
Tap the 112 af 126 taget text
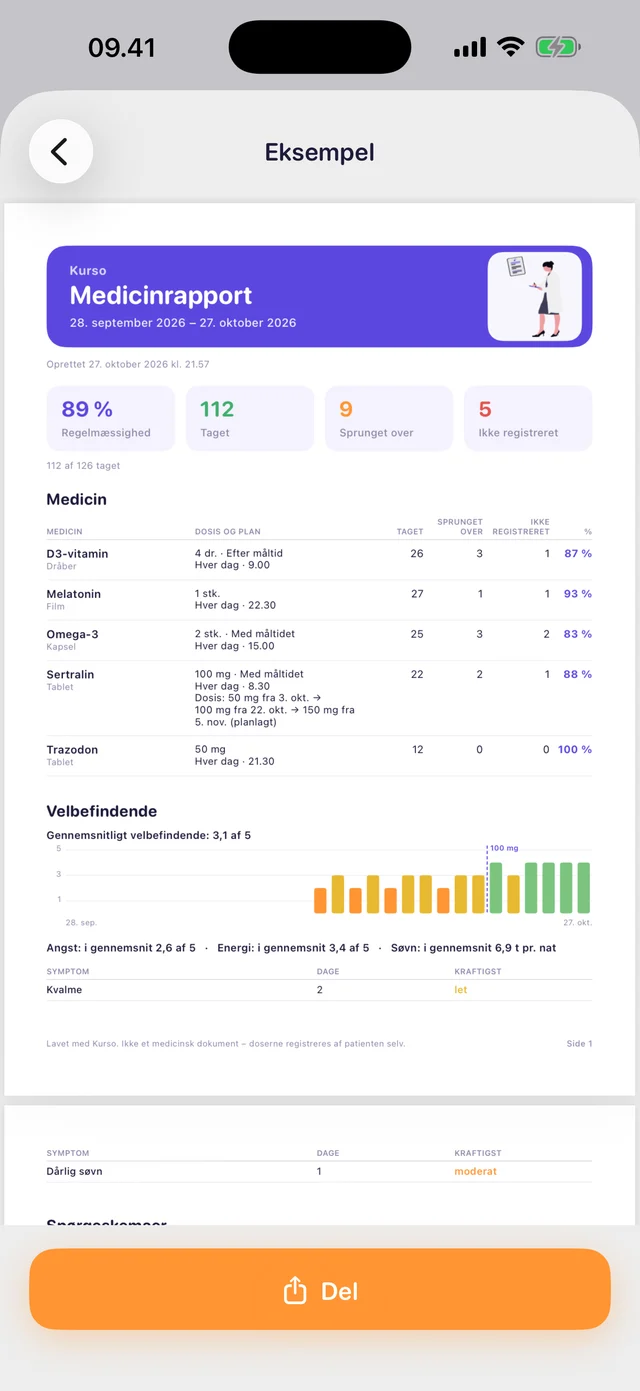click(83, 466)
